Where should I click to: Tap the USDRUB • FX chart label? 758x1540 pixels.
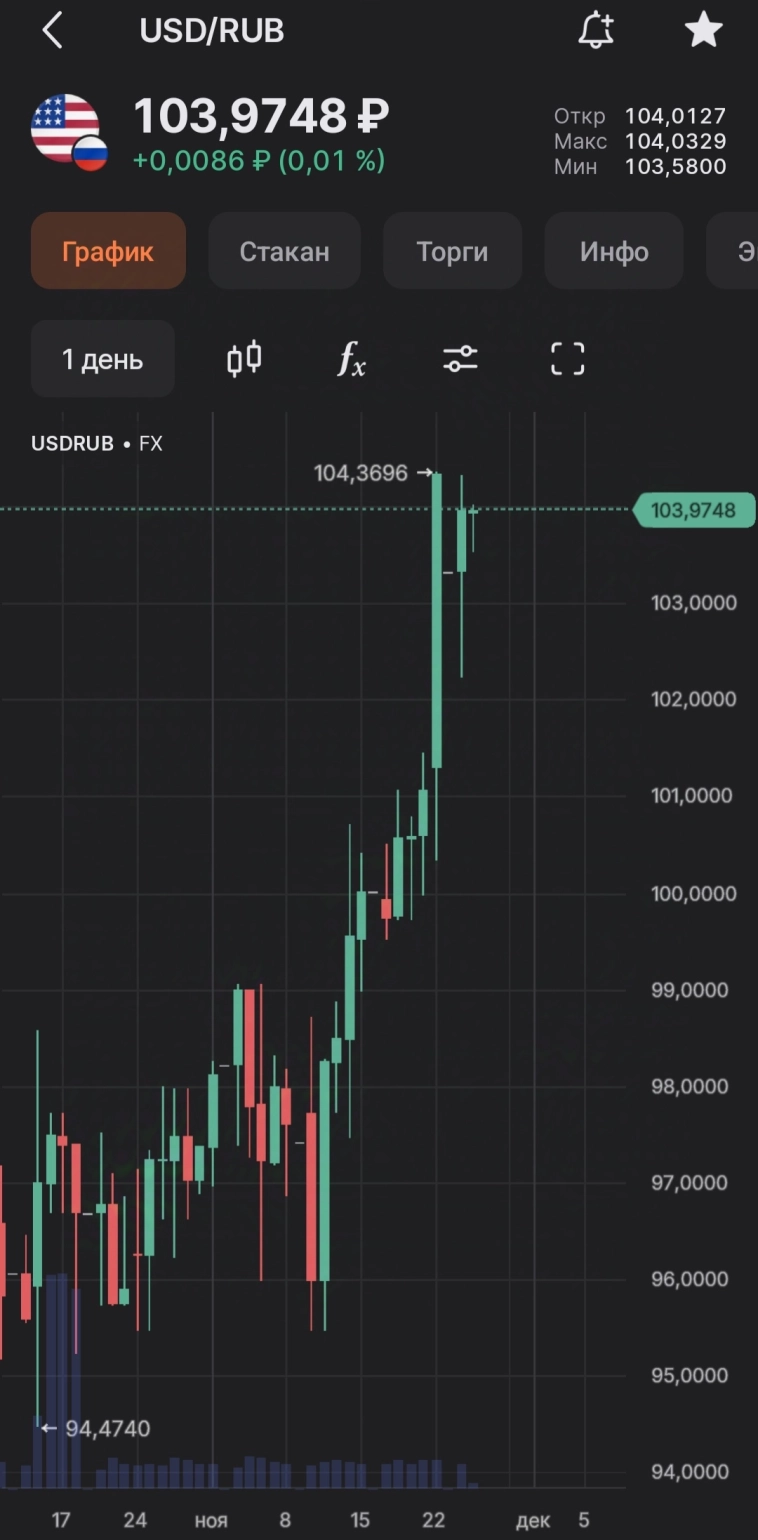(97, 443)
